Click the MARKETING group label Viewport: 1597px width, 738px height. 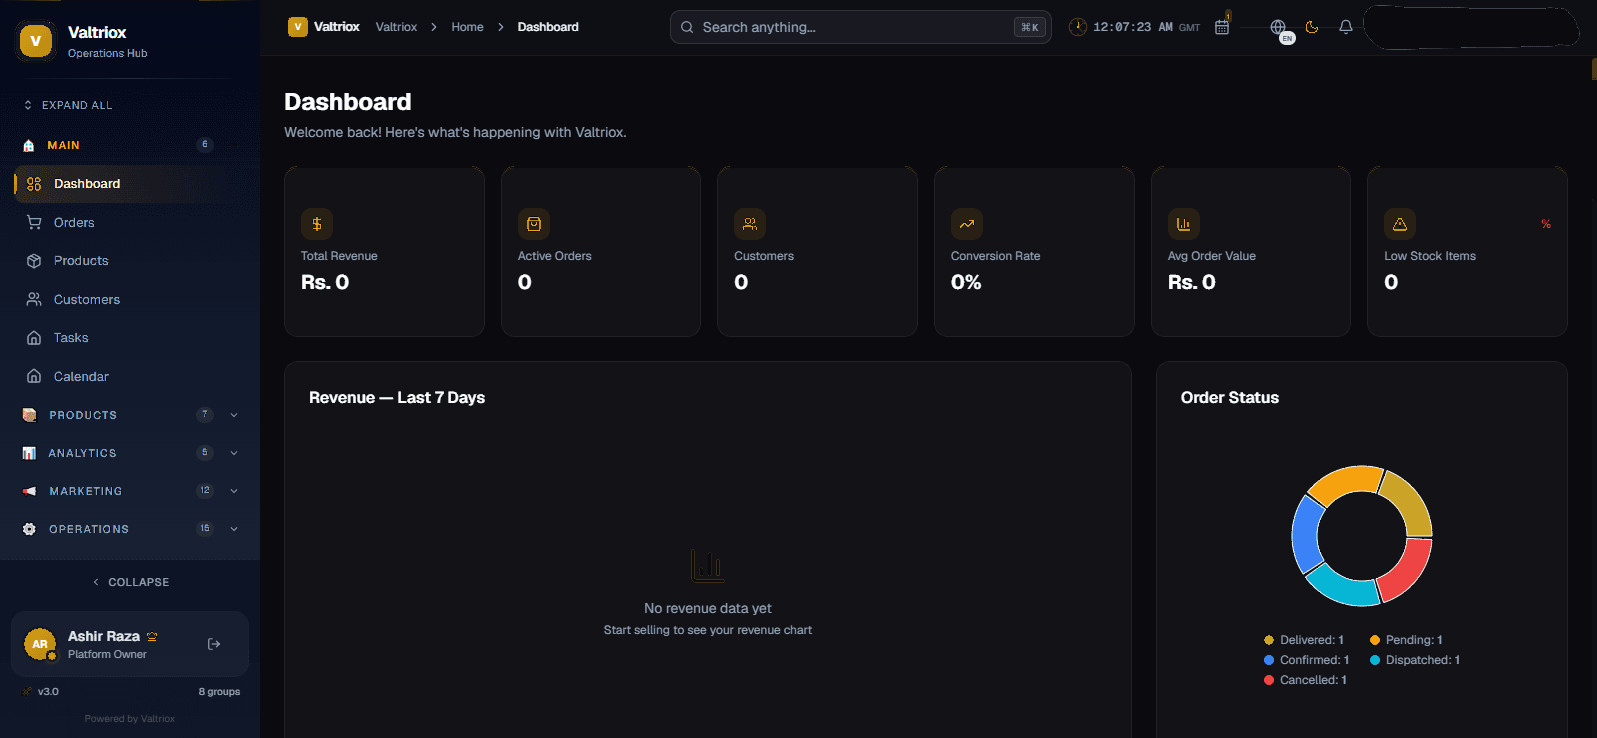pyautogui.click(x=86, y=491)
